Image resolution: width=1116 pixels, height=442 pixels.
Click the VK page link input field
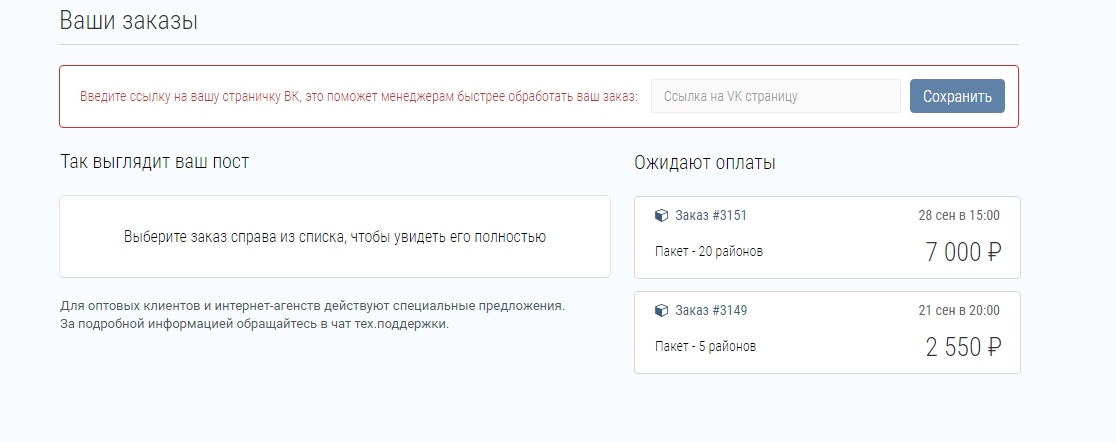(x=776, y=96)
